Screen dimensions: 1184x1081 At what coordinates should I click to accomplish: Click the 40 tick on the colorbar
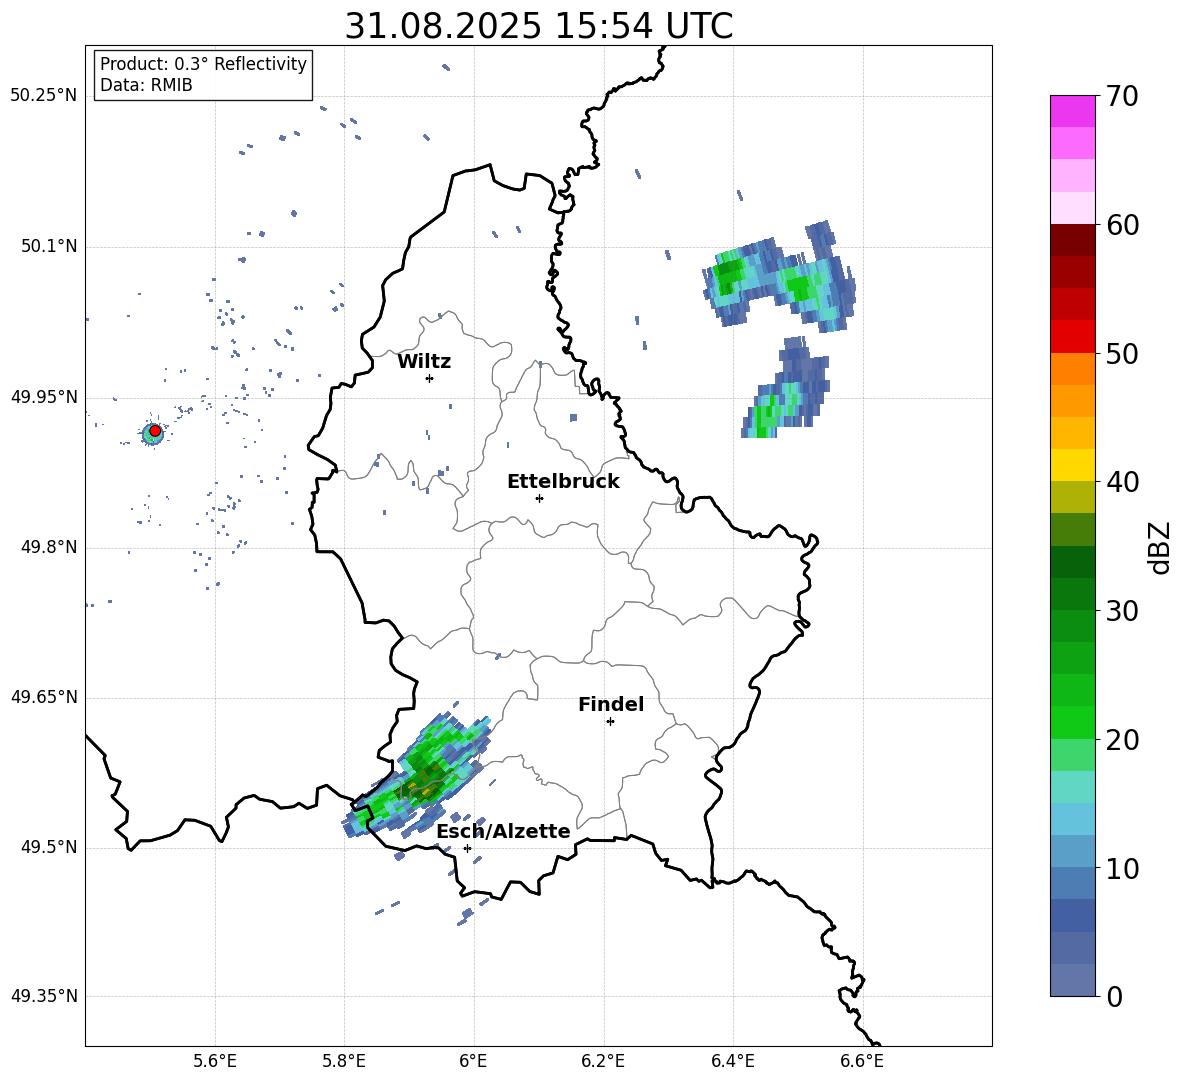pyautogui.click(x=1122, y=482)
